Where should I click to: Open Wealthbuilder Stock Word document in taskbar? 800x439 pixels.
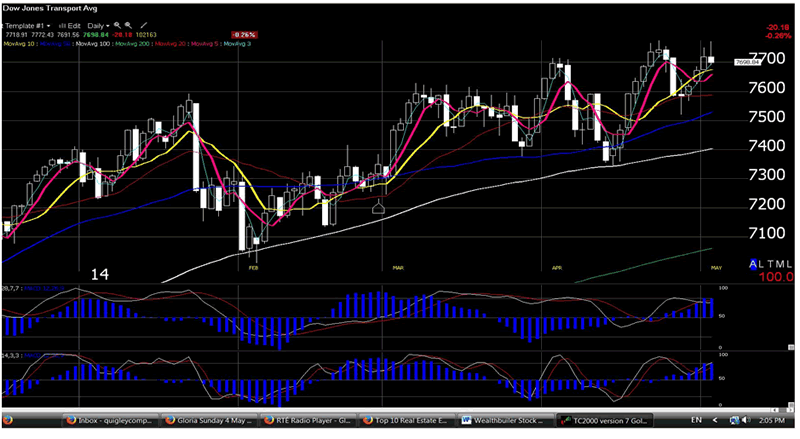(506, 420)
